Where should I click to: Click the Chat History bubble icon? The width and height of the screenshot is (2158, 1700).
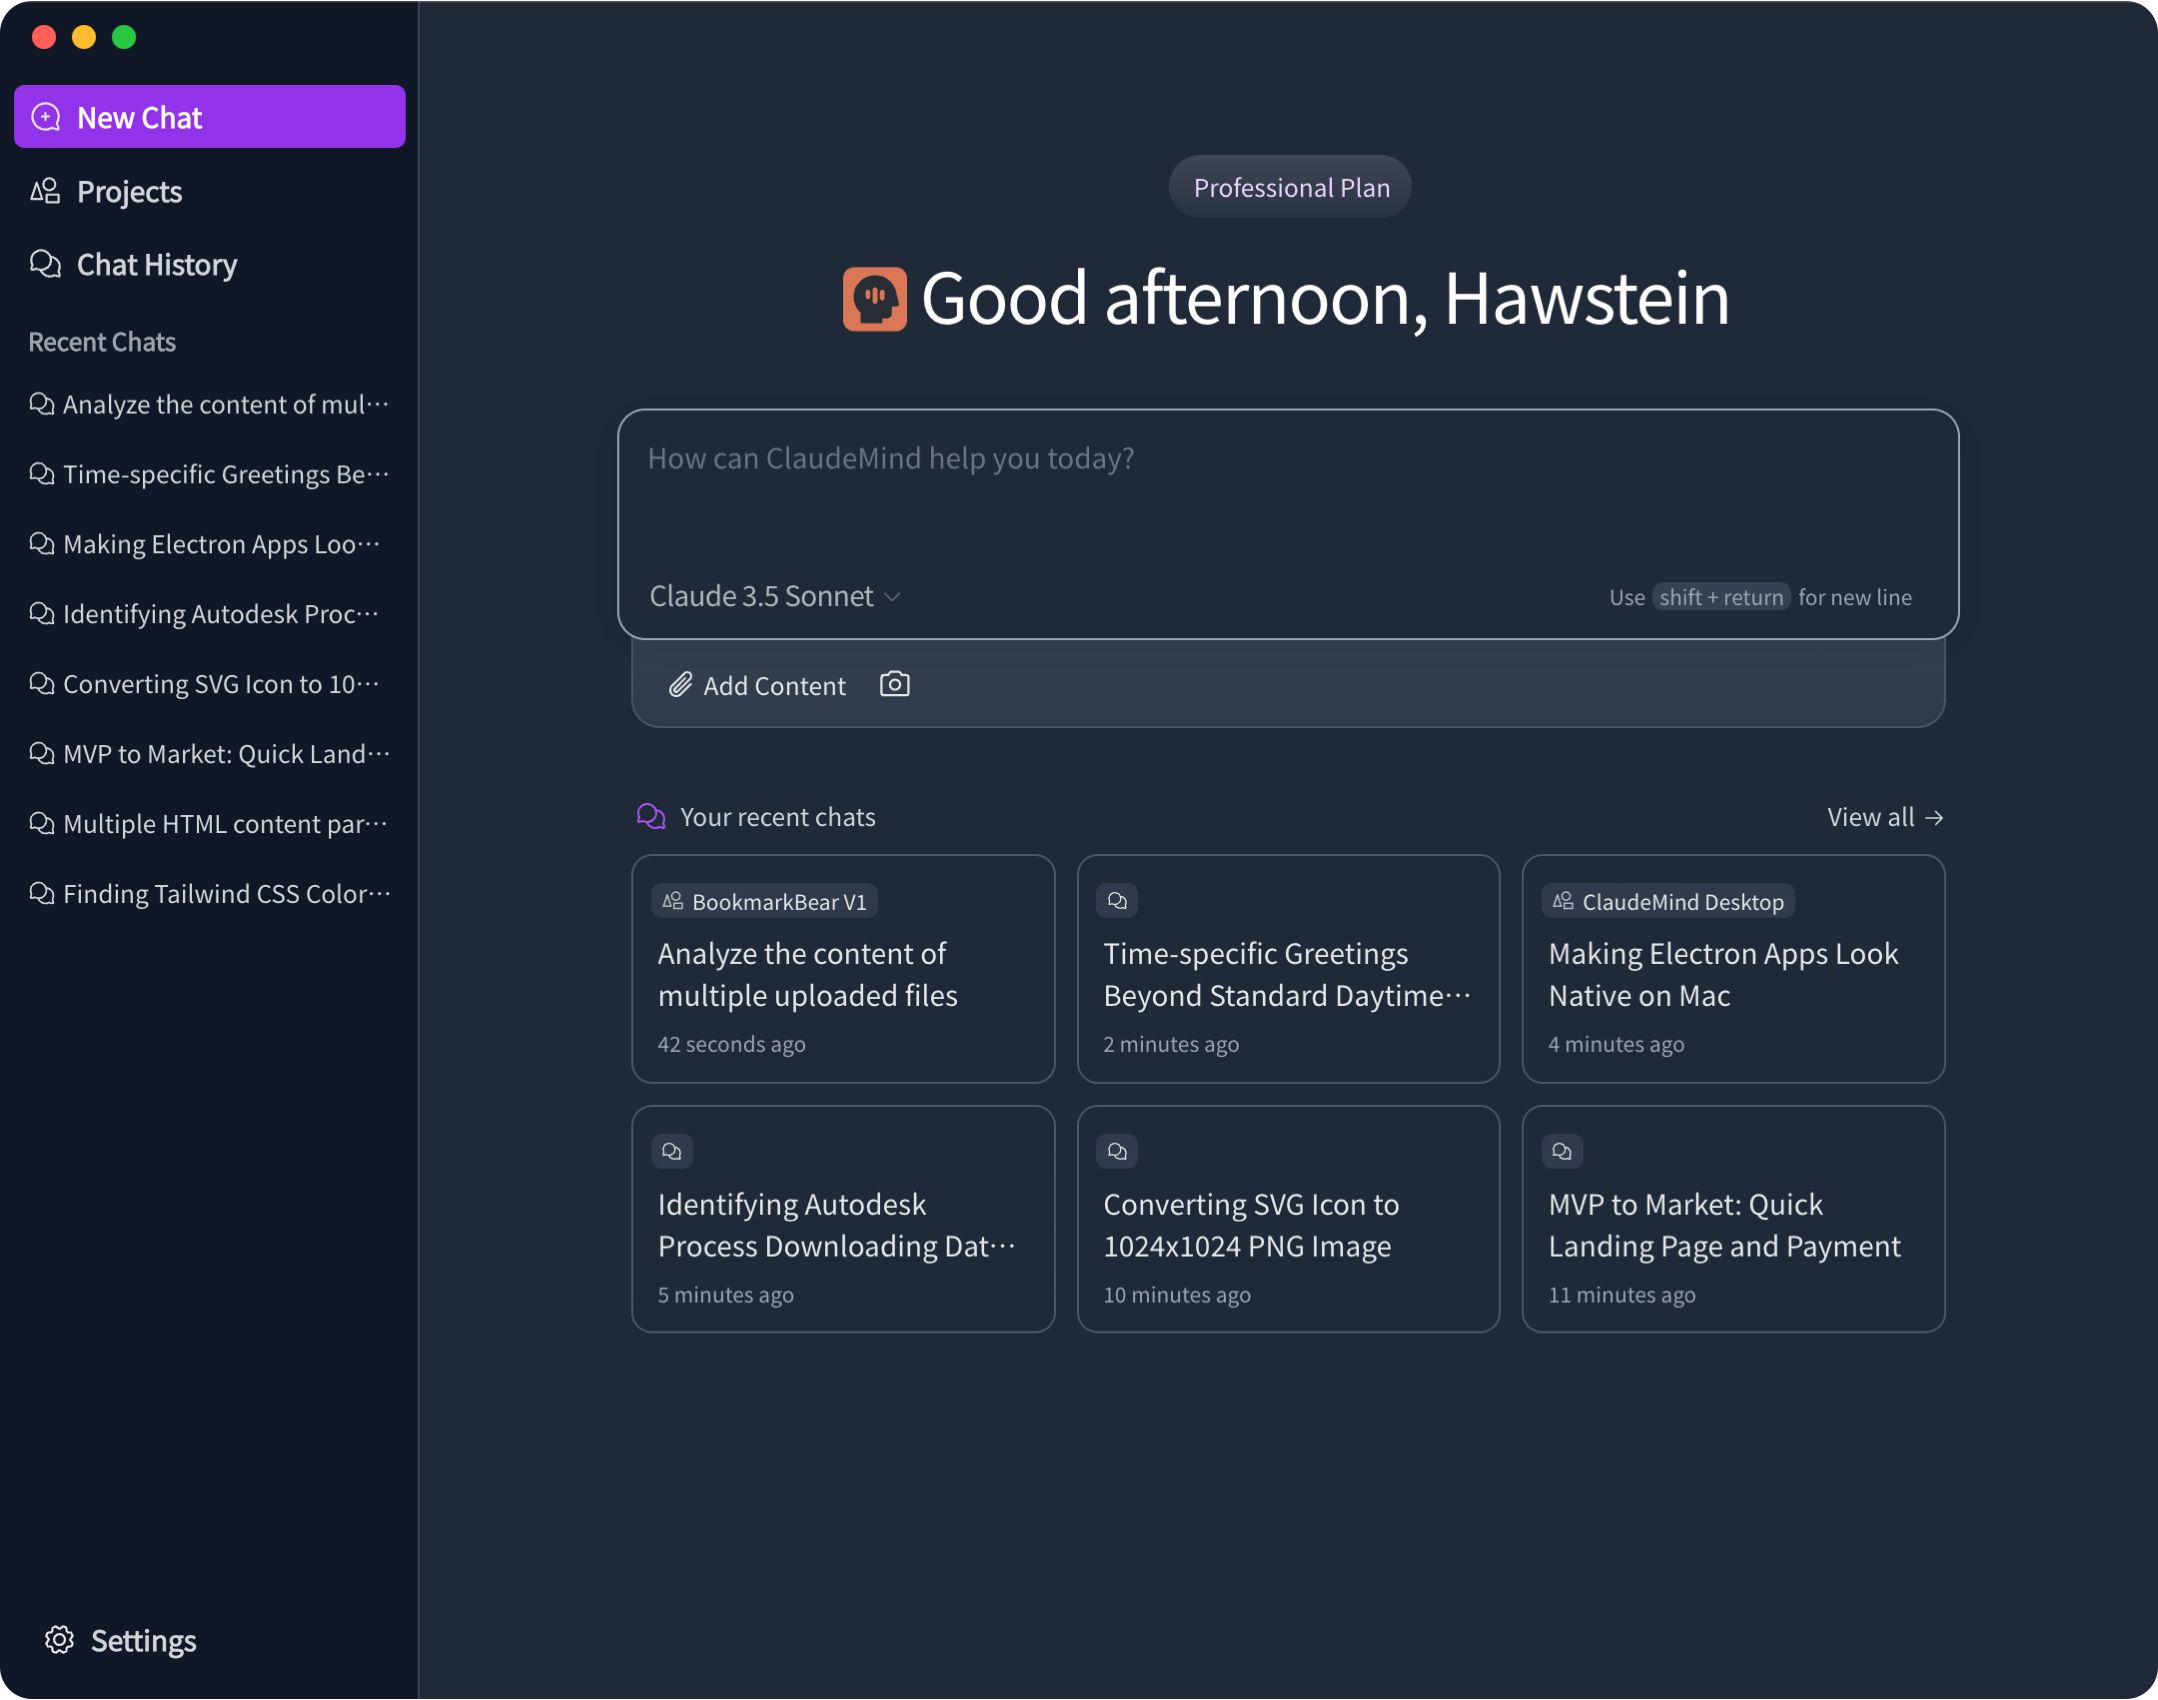tap(45, 264)
